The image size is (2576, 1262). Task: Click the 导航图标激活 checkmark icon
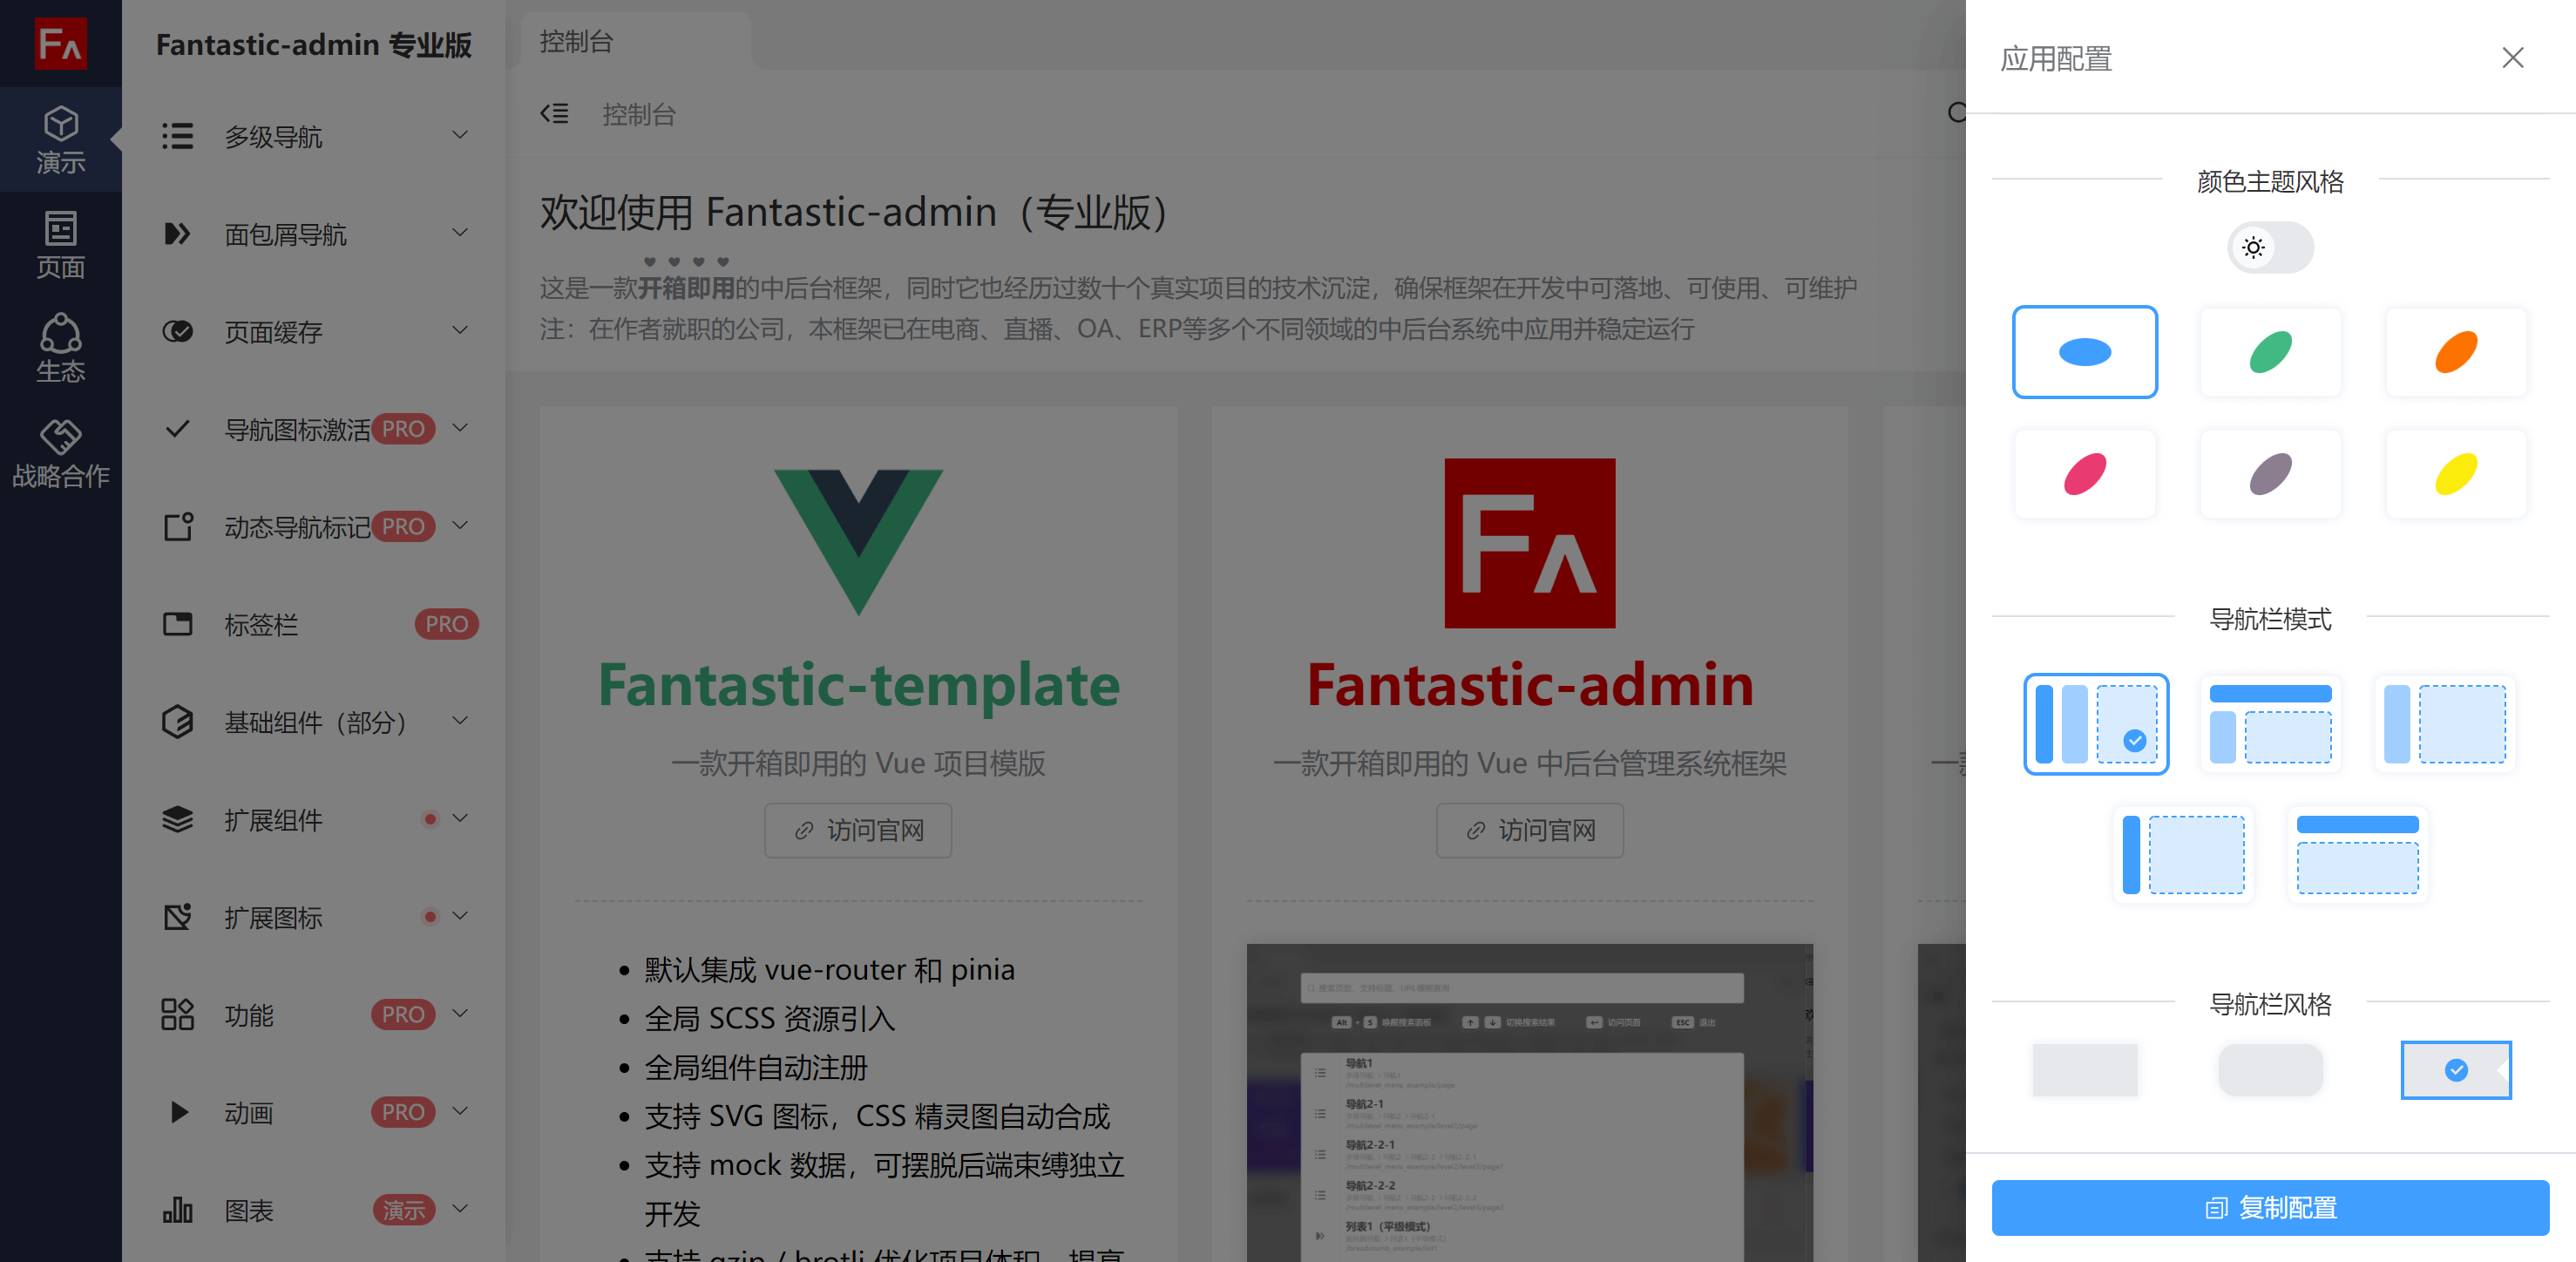[178, 429]
